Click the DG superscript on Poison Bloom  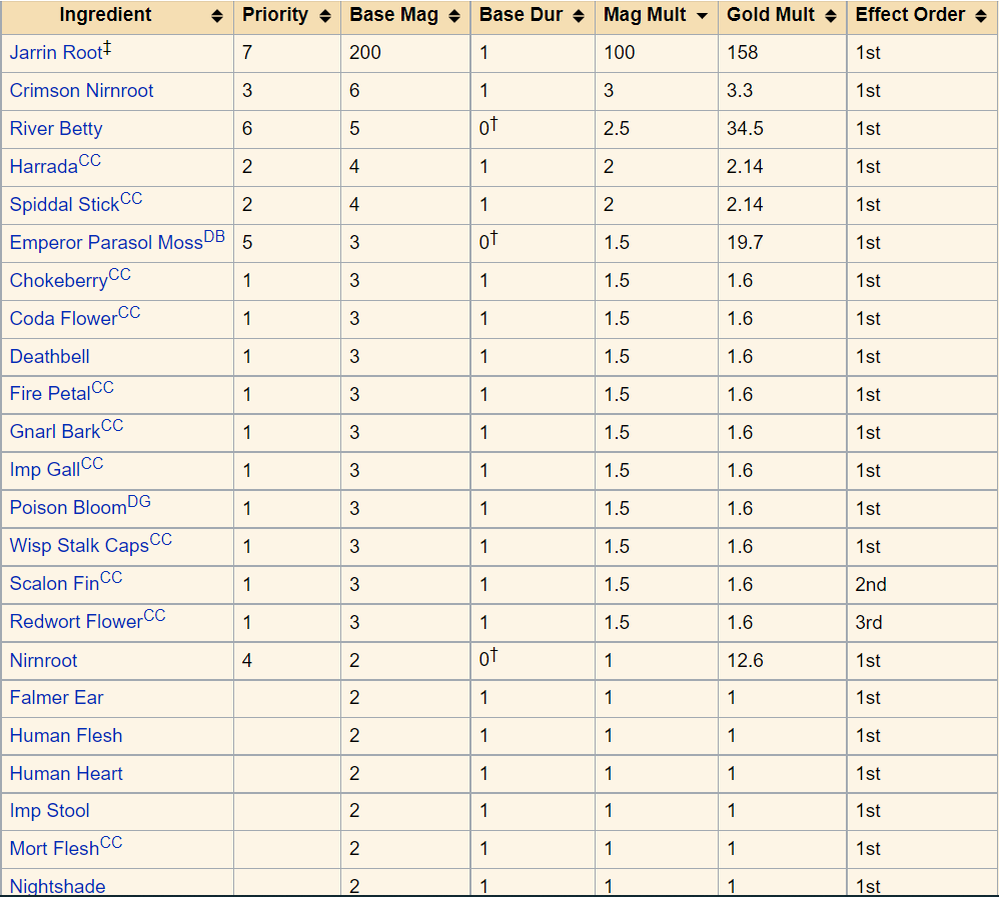(139, 502)
